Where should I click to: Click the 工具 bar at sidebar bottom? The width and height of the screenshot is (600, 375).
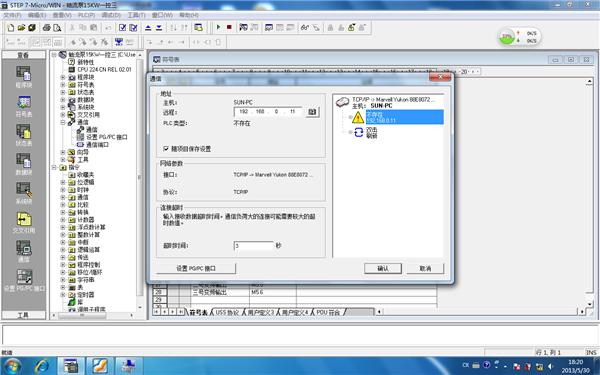(x=23, y=315)
